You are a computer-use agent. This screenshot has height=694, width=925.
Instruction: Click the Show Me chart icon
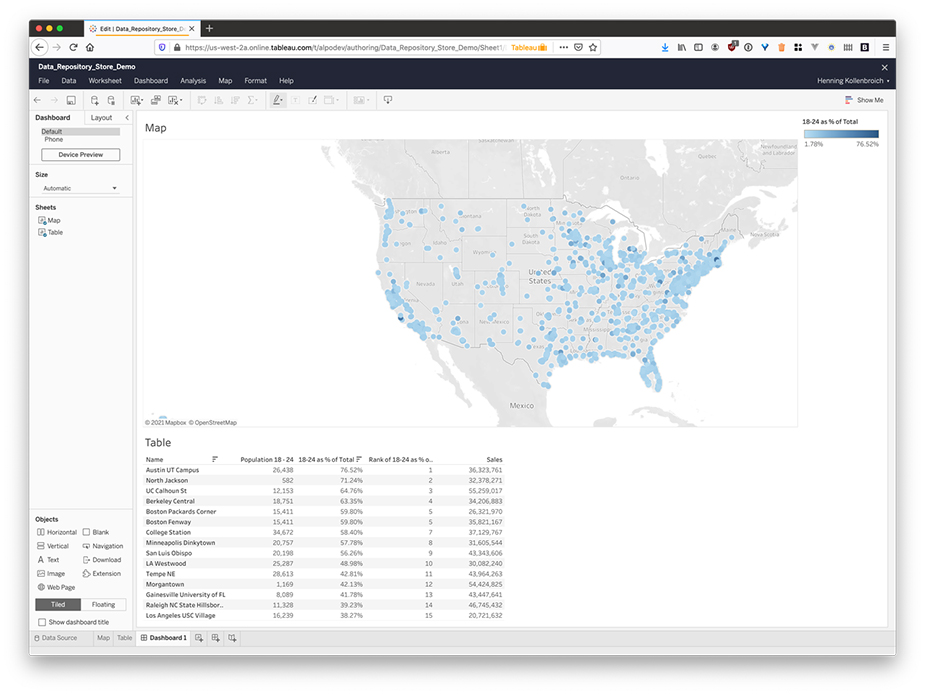pyautogui.click(x=849, y=100)
